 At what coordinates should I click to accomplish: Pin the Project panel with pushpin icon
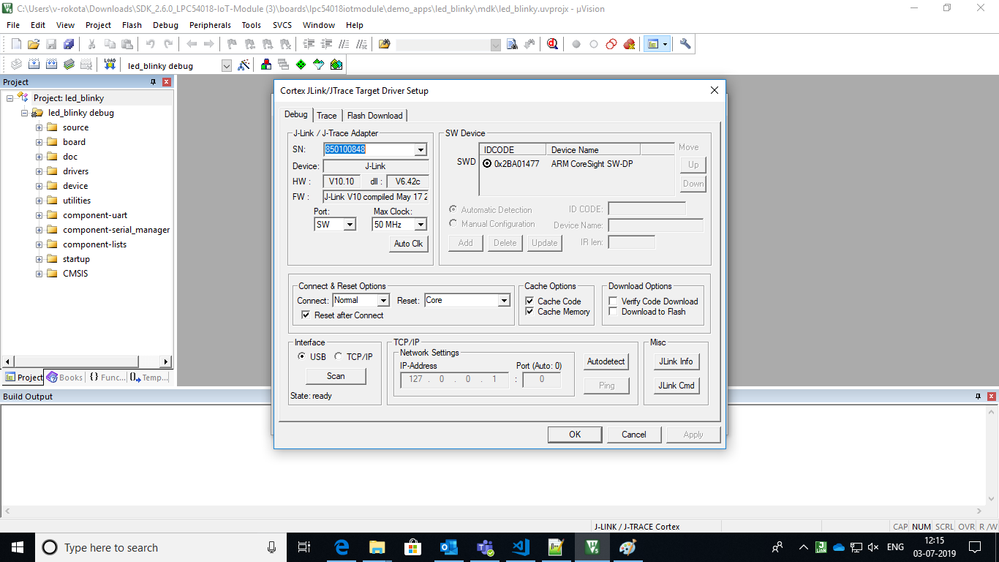153,82
